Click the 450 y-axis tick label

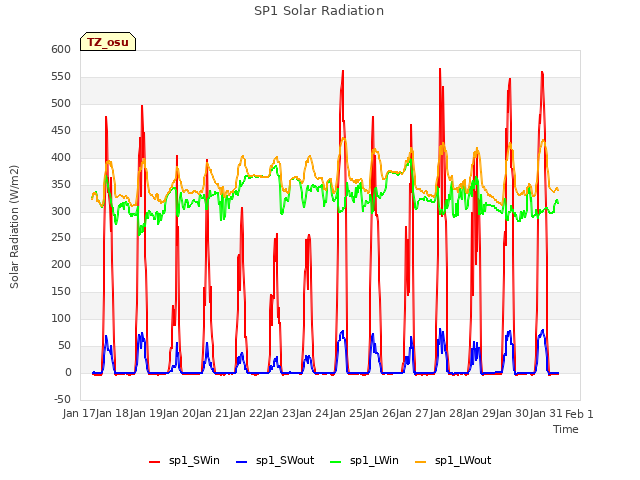pos(61,130)
